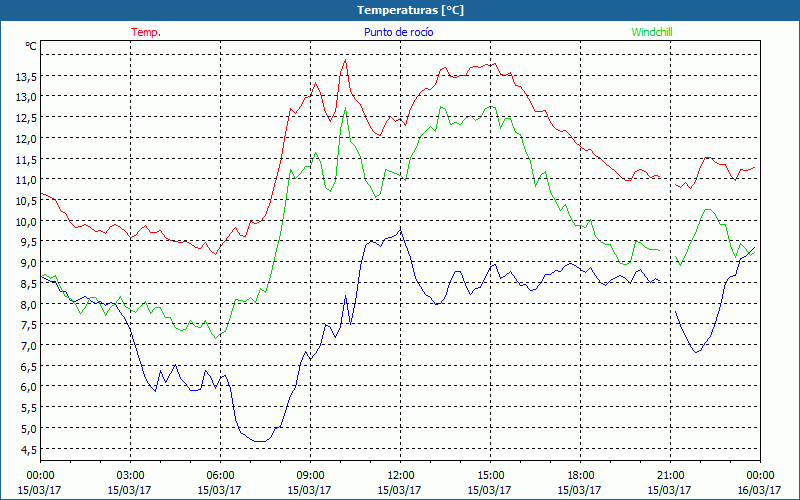This screenshot has width=800, height=500.
Task: Click the 6,5 y-axis value
Action: click(x=29, y=366)
